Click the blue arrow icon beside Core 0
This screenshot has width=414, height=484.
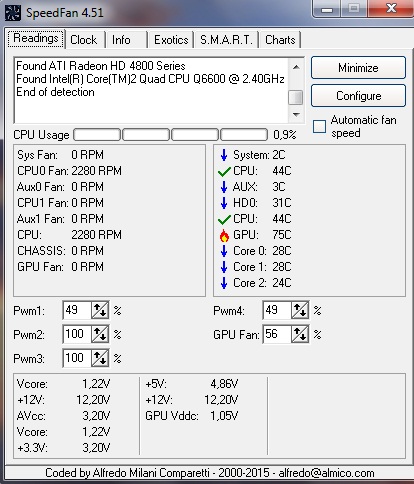[224, 251]
